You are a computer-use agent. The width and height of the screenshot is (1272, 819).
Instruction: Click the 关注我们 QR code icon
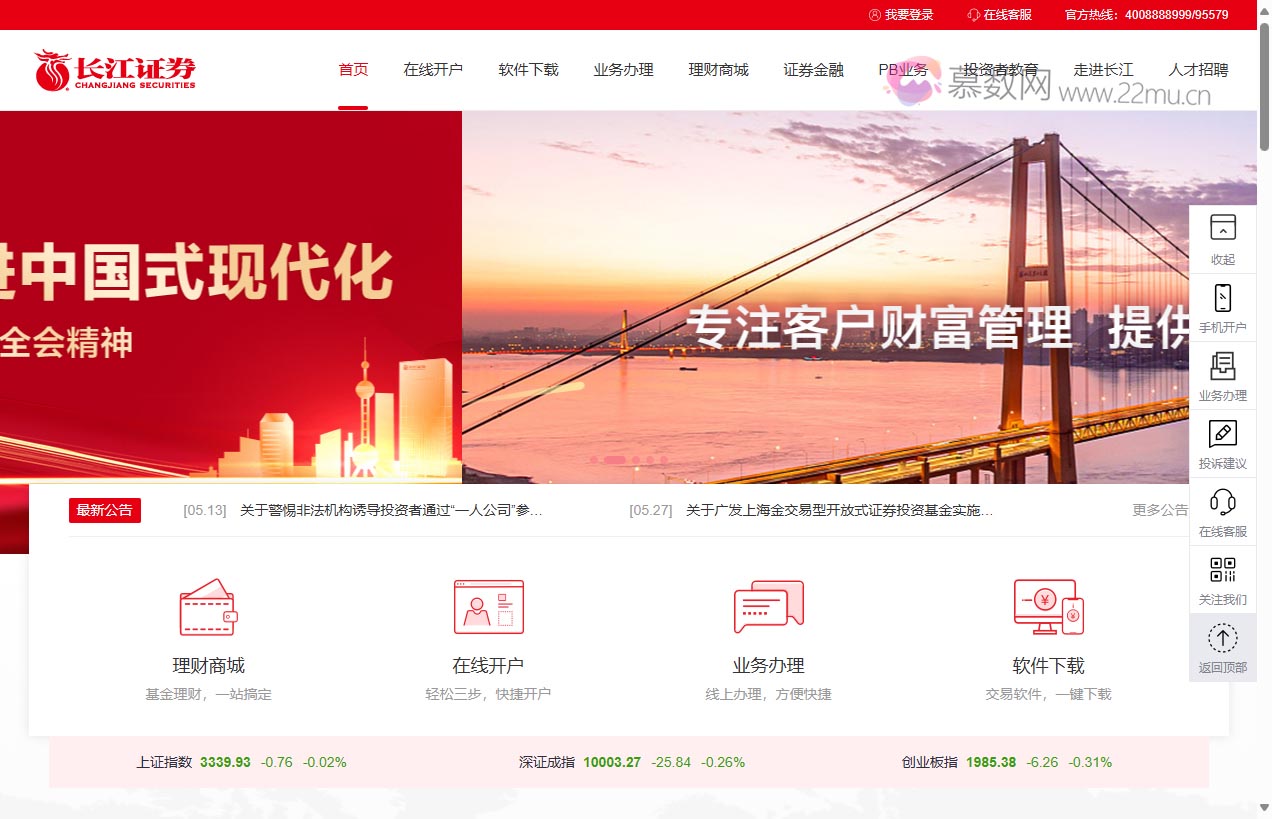[1222, 570]
